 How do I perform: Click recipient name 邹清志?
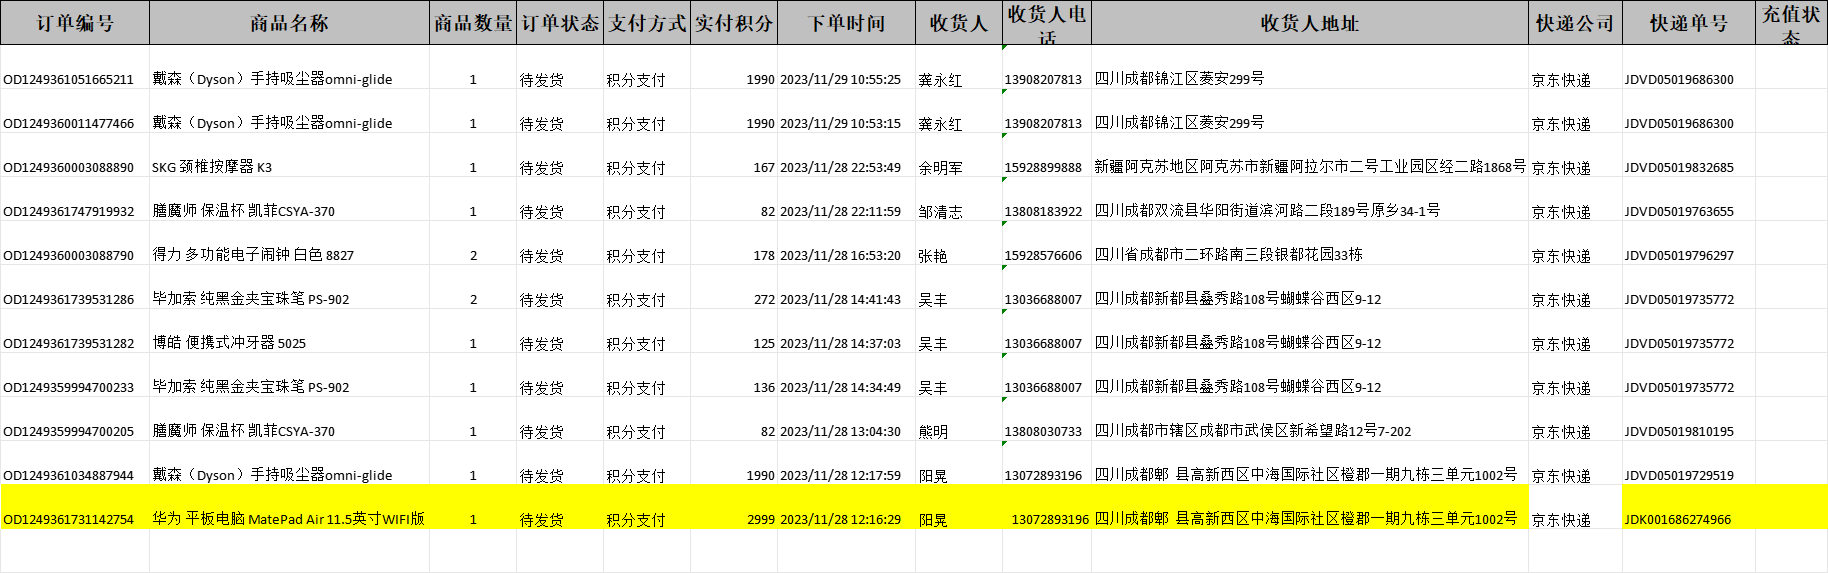tap(940, 212)
